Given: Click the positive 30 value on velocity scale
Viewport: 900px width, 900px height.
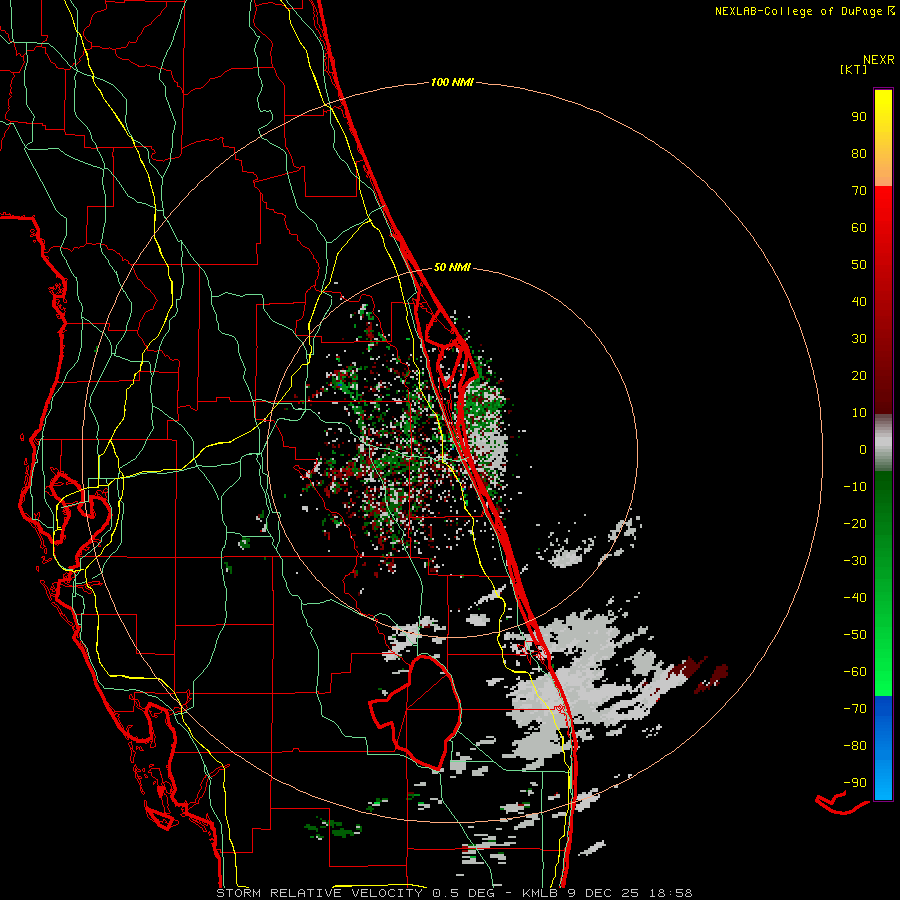Looking at the screenshot, I should tap(859, 339).
